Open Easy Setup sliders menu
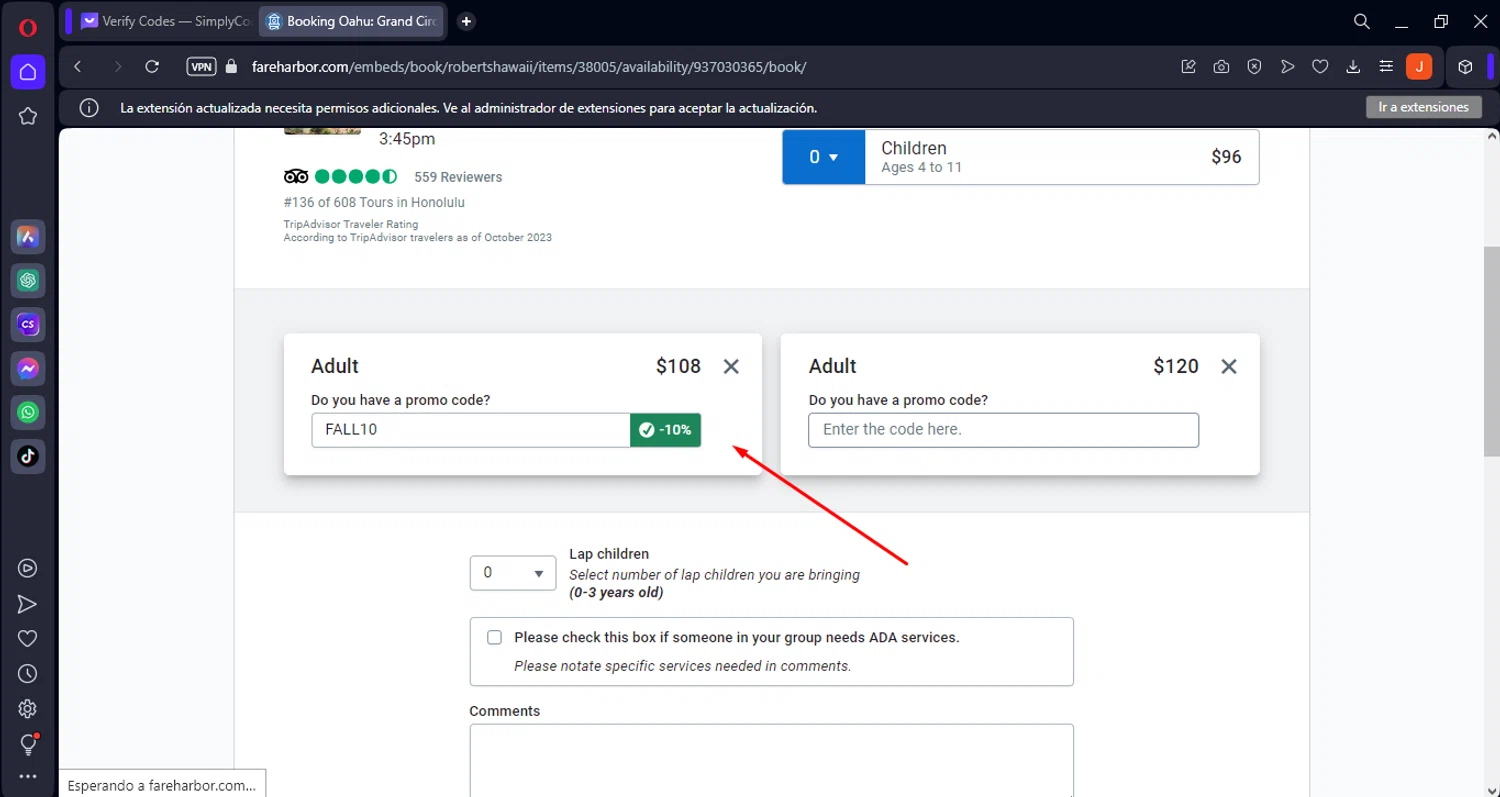Viewport: 1500px width, 797px height. point(1386,67)
